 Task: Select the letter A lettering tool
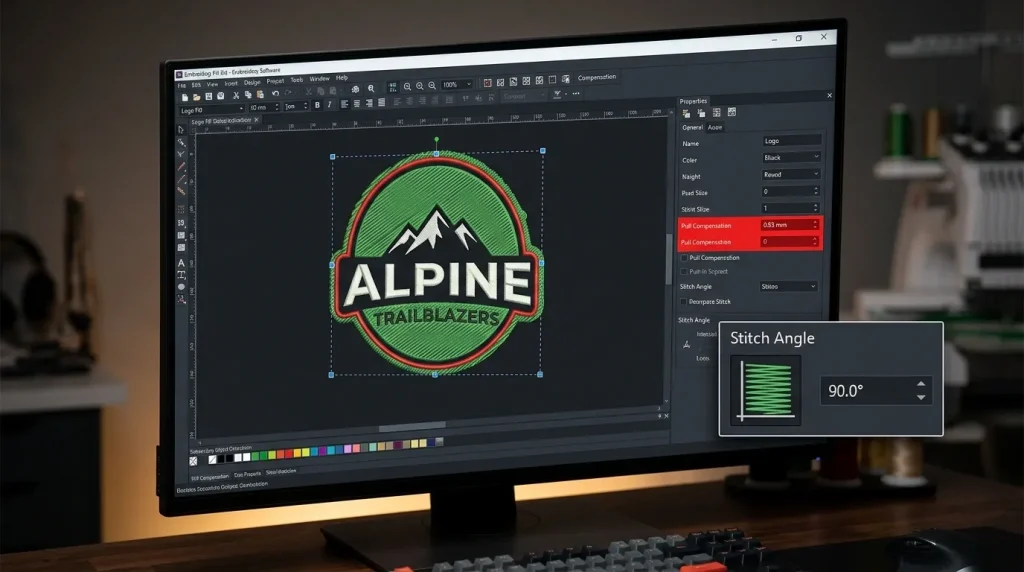point(181,262)
